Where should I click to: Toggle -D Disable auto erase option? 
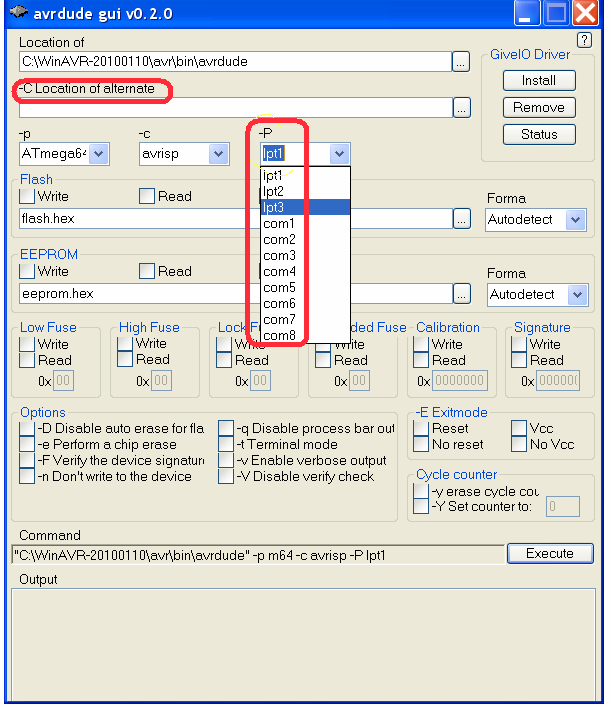coord(27,428)
